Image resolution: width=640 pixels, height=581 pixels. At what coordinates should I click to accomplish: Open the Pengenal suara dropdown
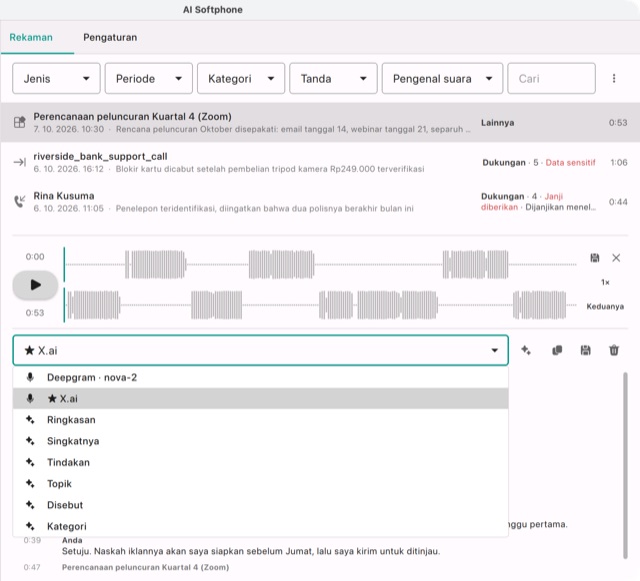point(442,78)
